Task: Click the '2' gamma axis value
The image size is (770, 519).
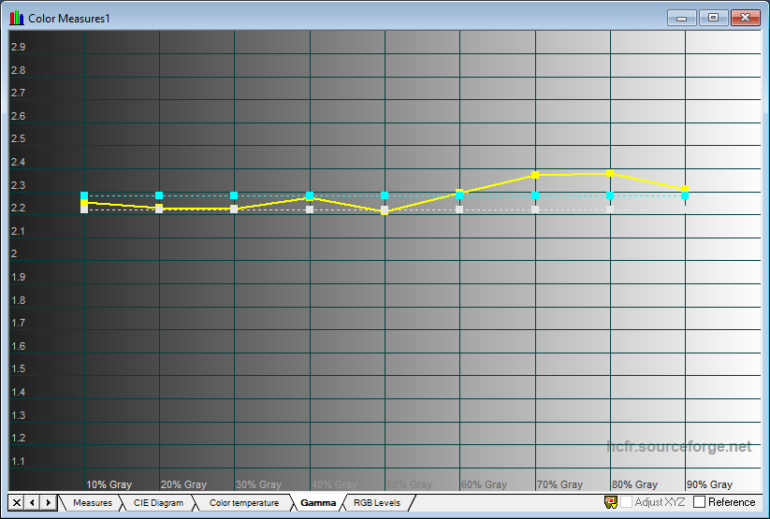Action: (x=14, y=254)
